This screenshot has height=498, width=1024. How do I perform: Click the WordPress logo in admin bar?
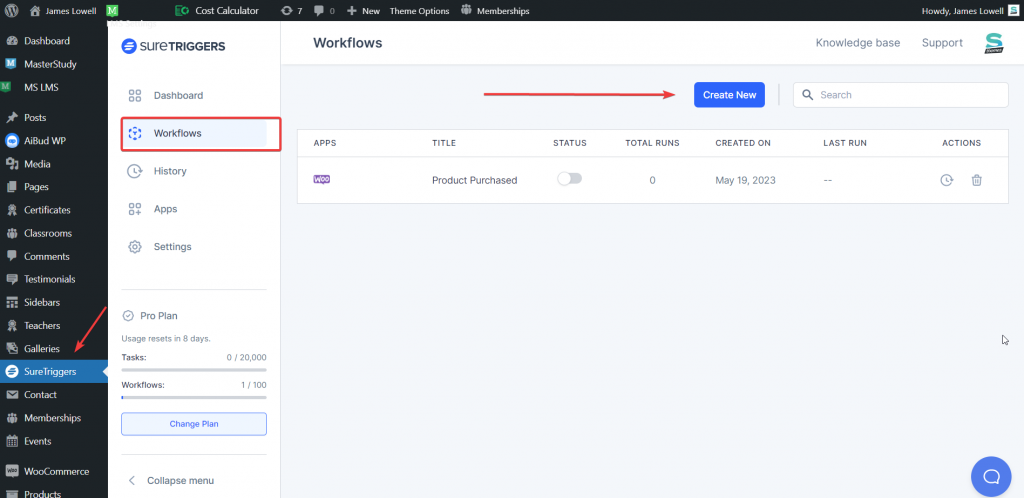pos(14,10)
